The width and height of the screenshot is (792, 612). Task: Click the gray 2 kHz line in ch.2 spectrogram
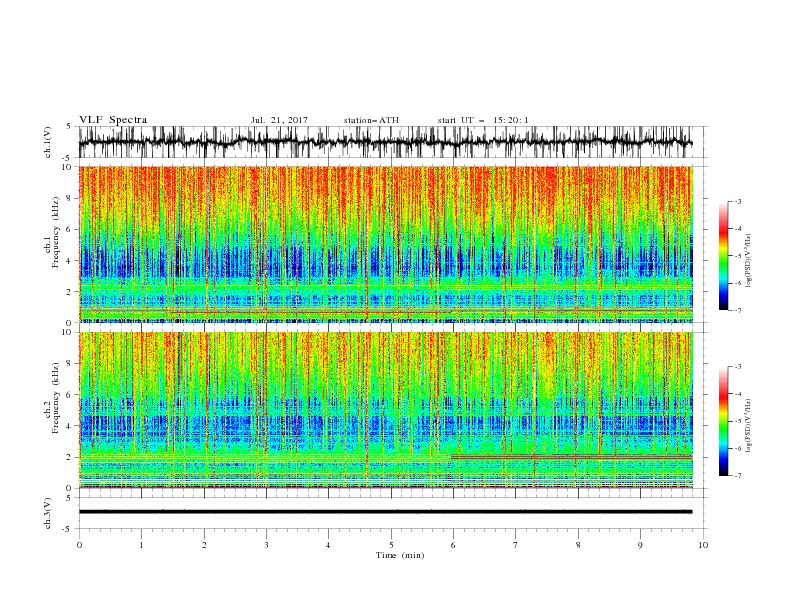click(x=571, y=456)
